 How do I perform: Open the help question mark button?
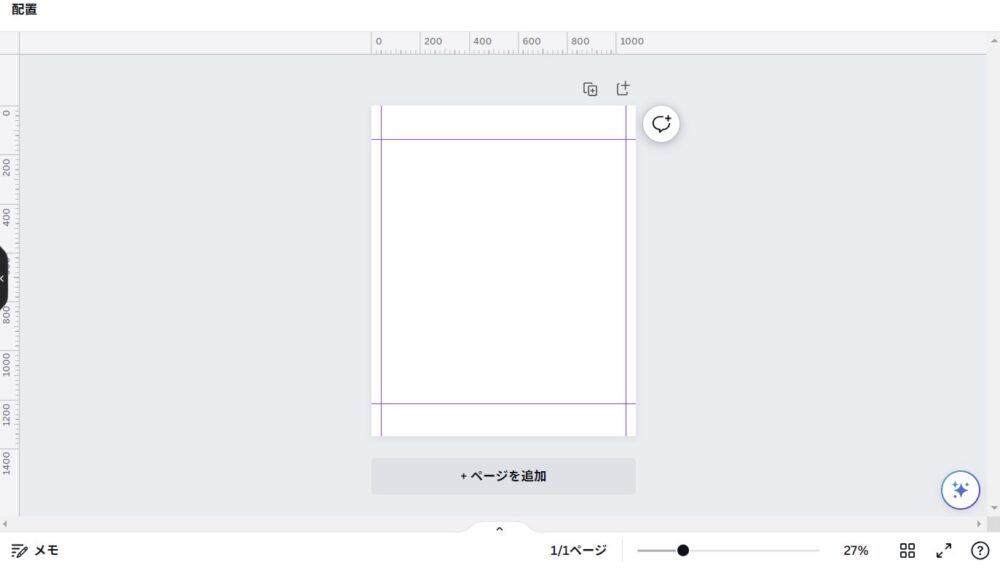pos(980,550)
